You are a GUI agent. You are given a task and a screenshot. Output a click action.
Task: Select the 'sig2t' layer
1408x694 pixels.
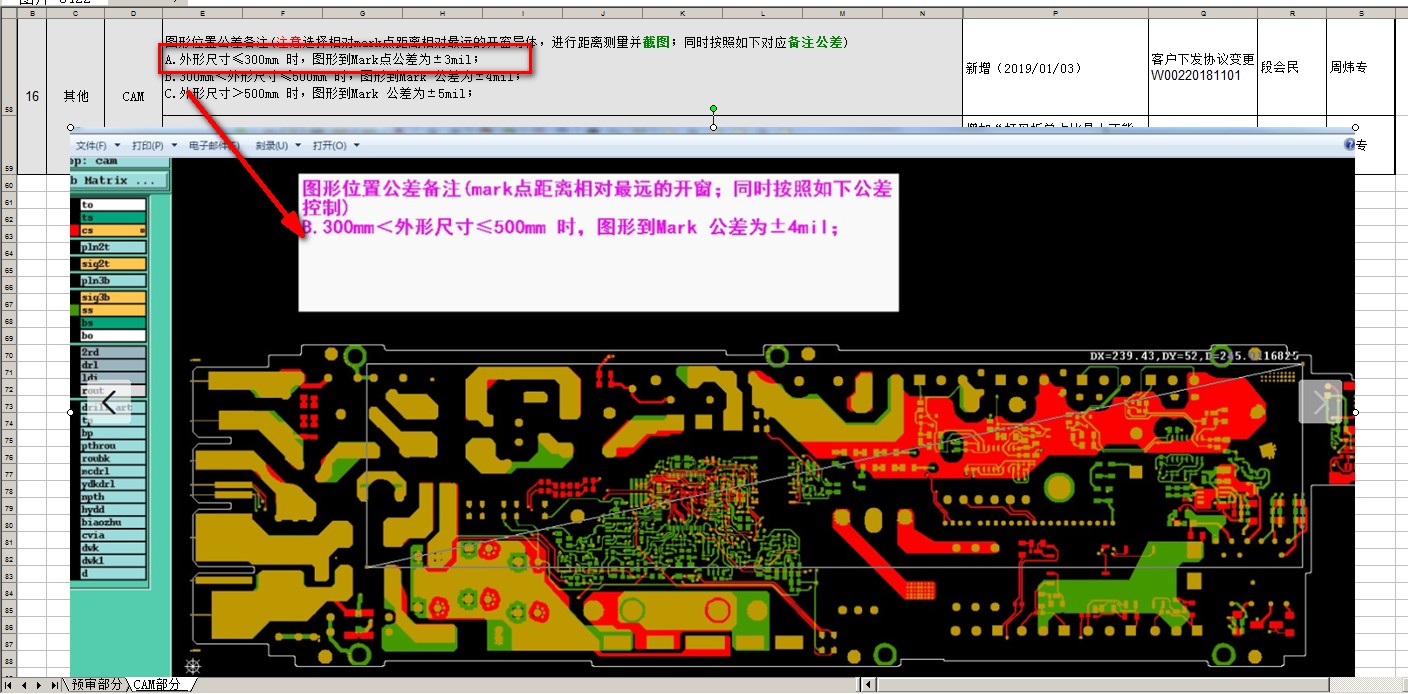click(113, 264)
